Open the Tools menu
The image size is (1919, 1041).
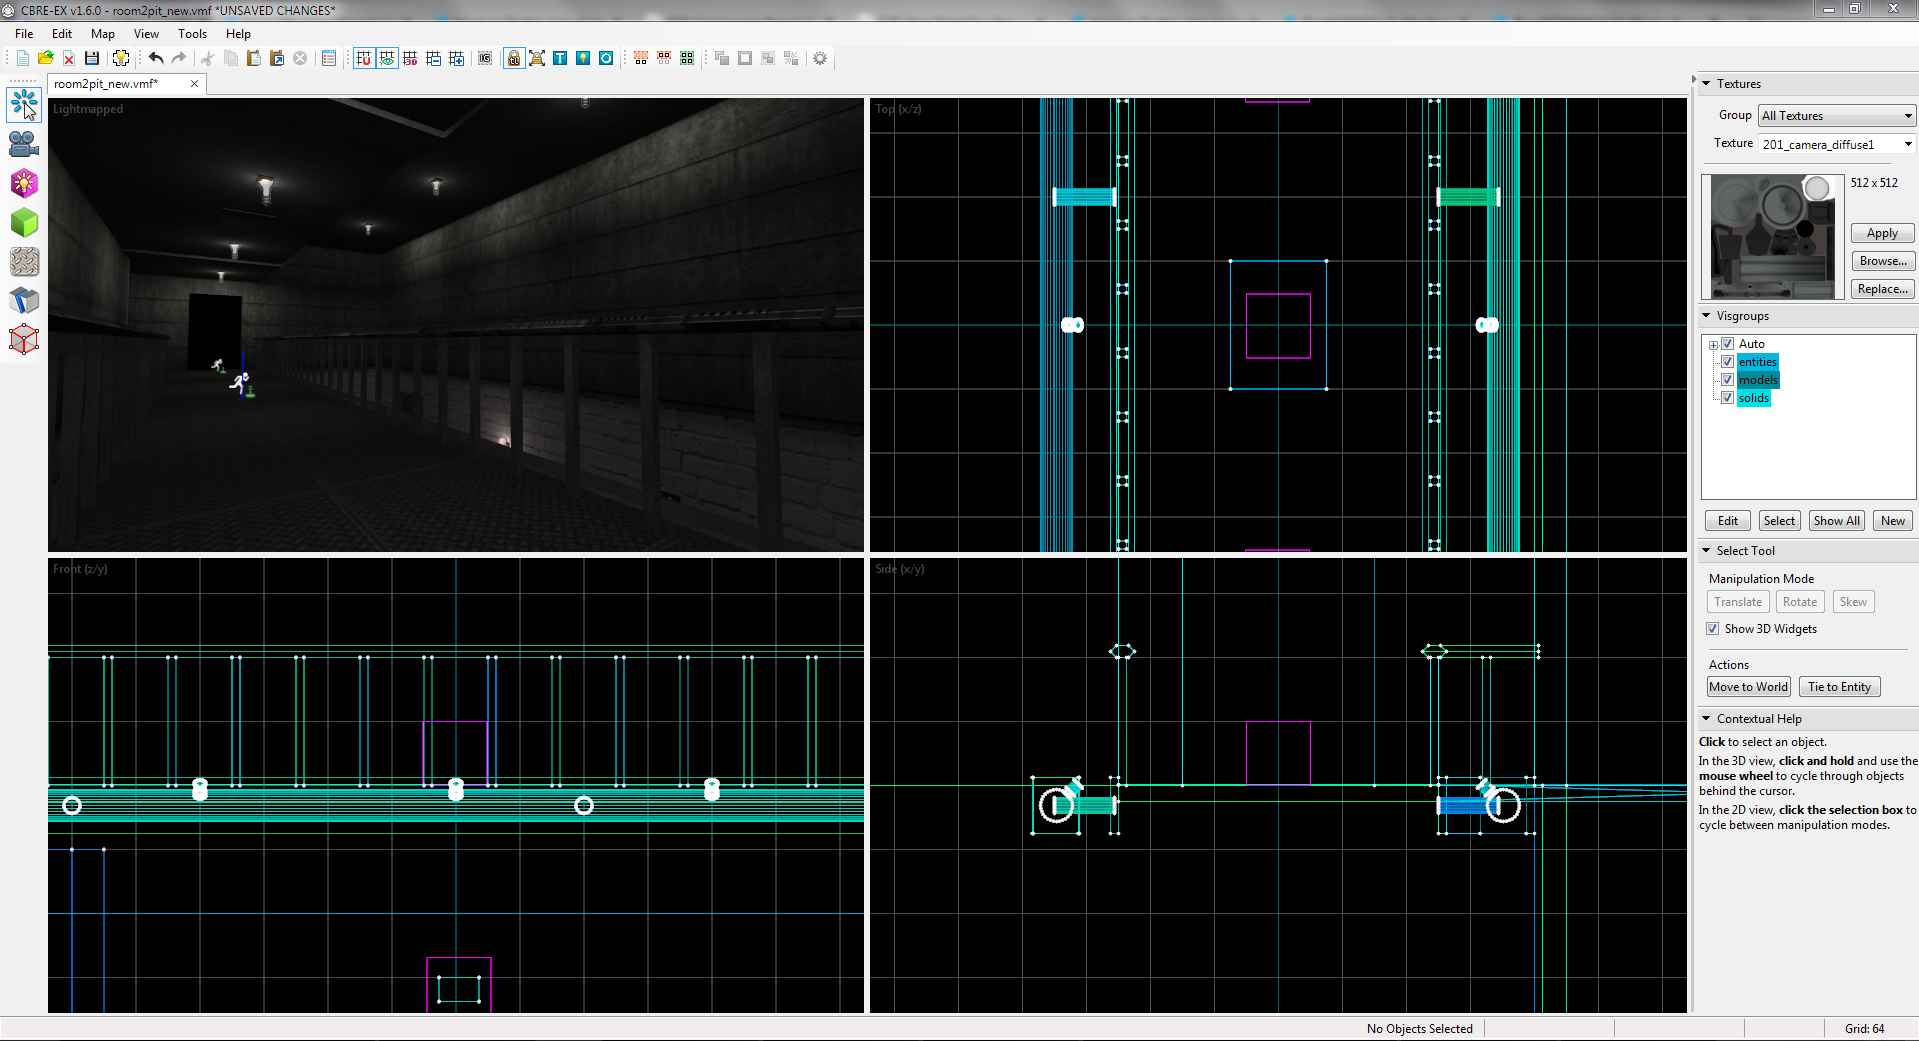192,34
